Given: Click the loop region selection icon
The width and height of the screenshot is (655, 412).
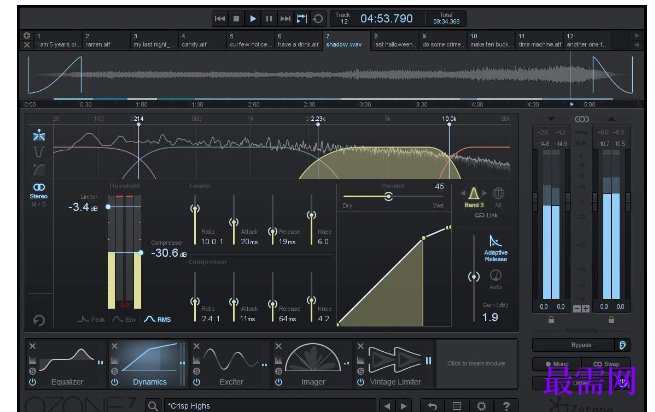Looking at the screenshot, I should tap(302, 19).
